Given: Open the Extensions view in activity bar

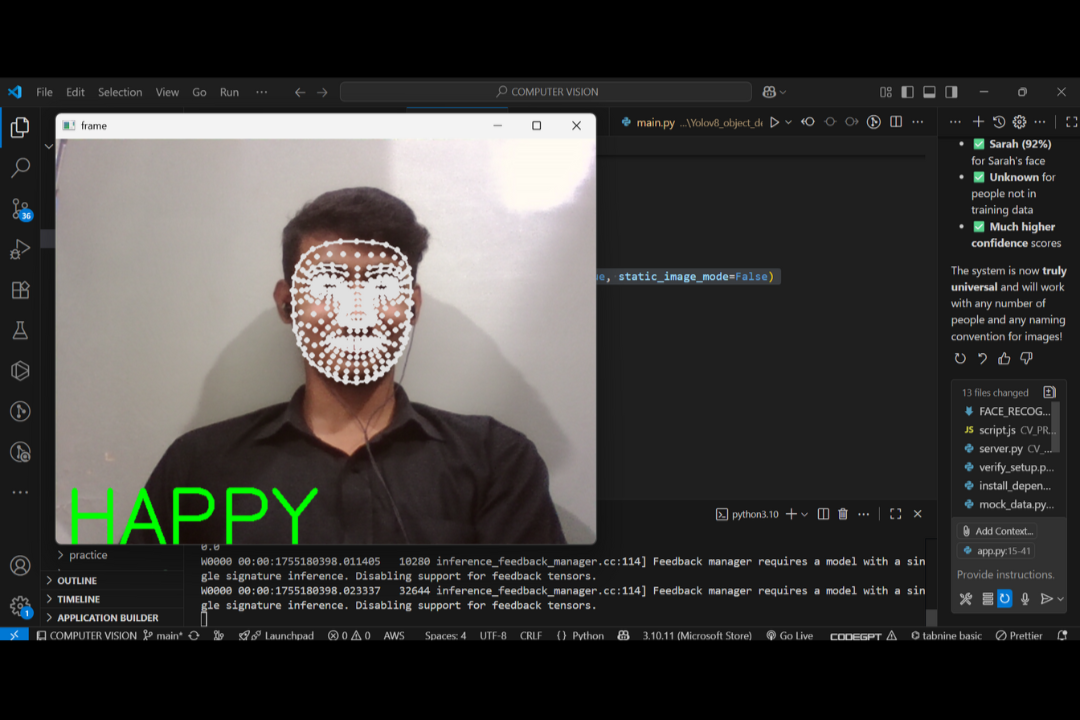Looking at the screenshot, I should click(20, 290).
